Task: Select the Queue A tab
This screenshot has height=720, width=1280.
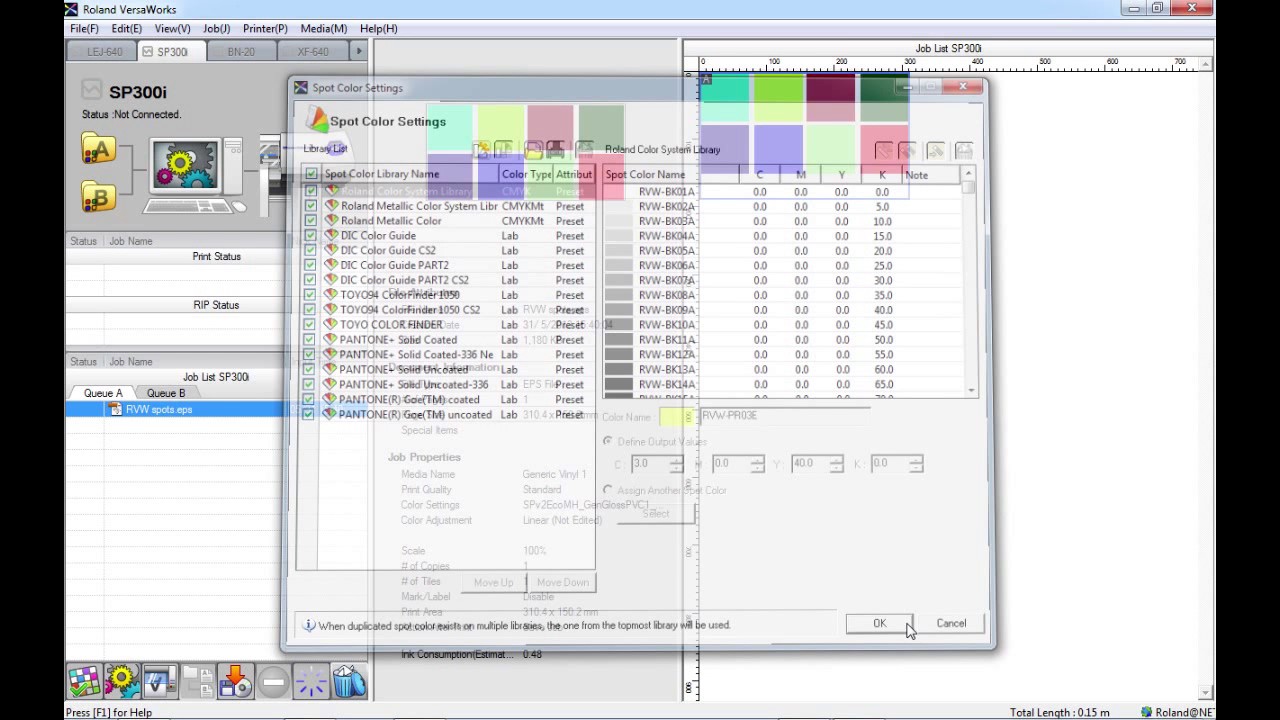Action: [103, 393]
